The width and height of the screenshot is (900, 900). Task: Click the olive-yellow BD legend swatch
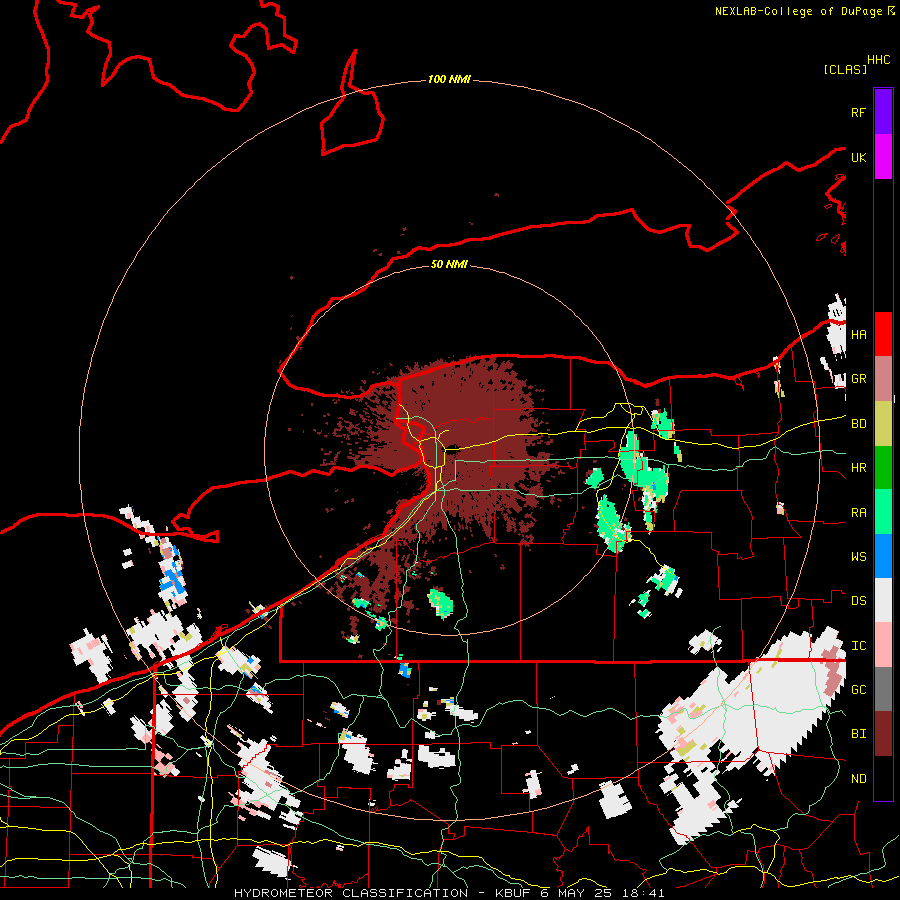pos(883,424)
